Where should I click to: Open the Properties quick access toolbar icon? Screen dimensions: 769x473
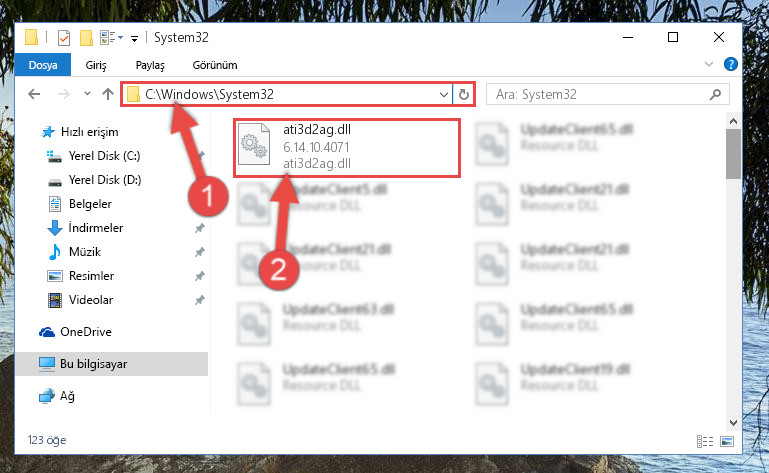pos(64,37)
